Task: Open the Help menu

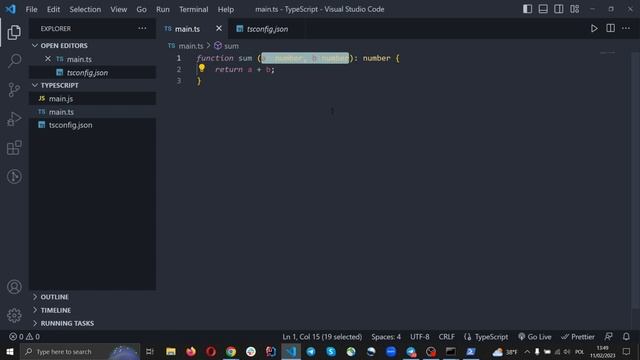Action: [x=226, y=9]
